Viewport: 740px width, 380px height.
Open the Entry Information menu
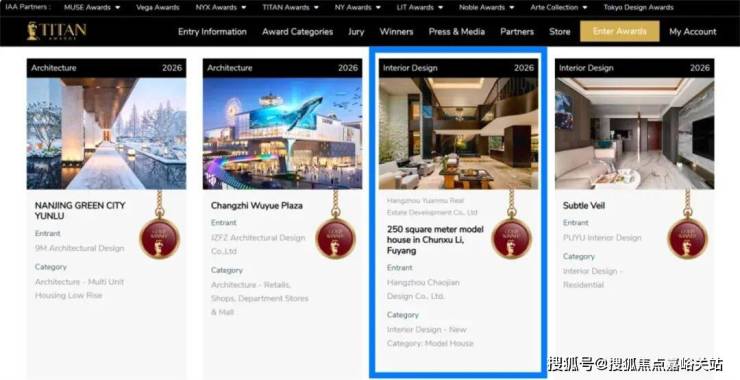pyautogui.click(x=212, y=32)
